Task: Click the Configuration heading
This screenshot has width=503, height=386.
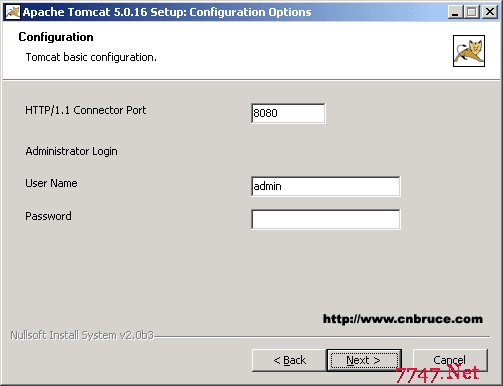Action: (56, 37)
